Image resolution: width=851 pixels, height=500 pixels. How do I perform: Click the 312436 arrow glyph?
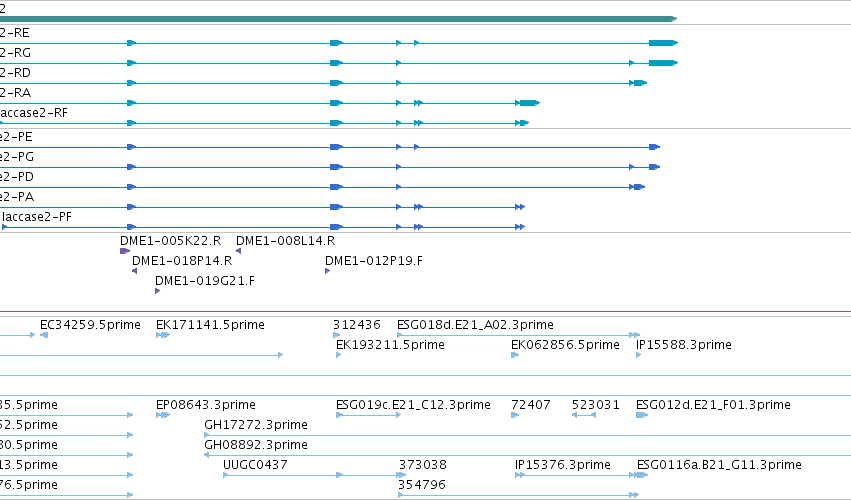pos(336,335)
